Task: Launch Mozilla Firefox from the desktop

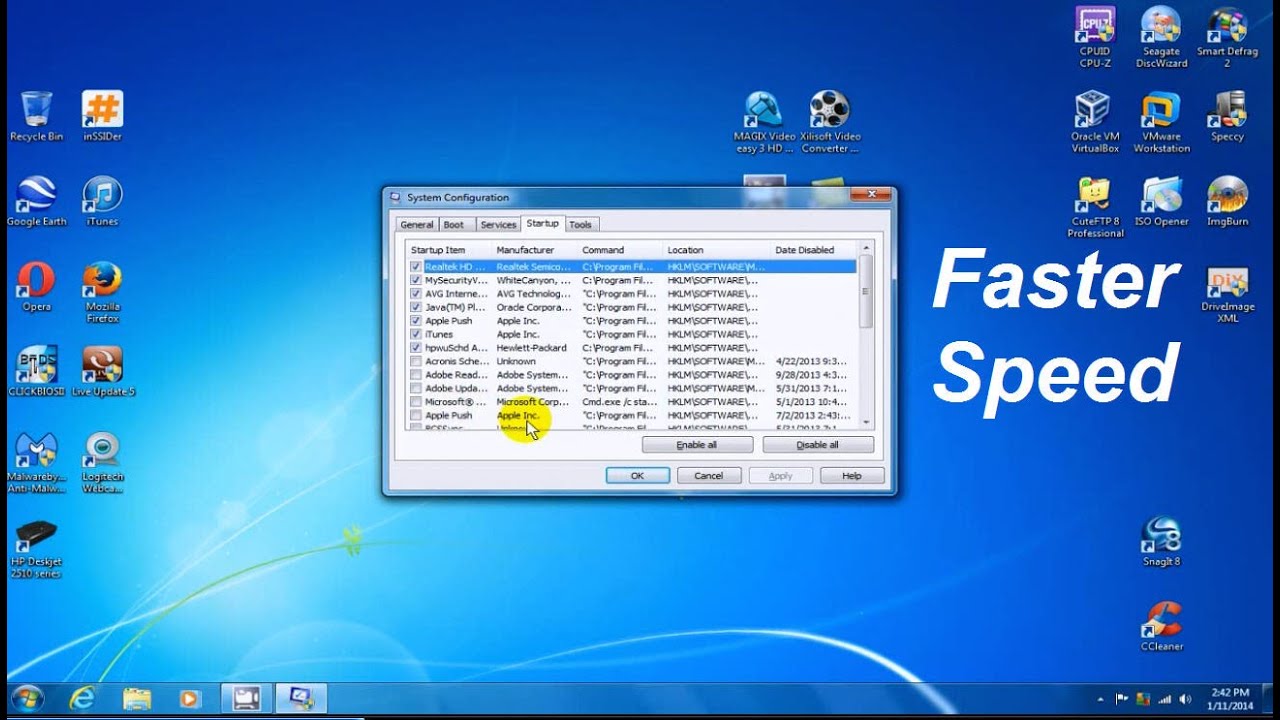Action: pyautogui.click(x=102, y=292)
